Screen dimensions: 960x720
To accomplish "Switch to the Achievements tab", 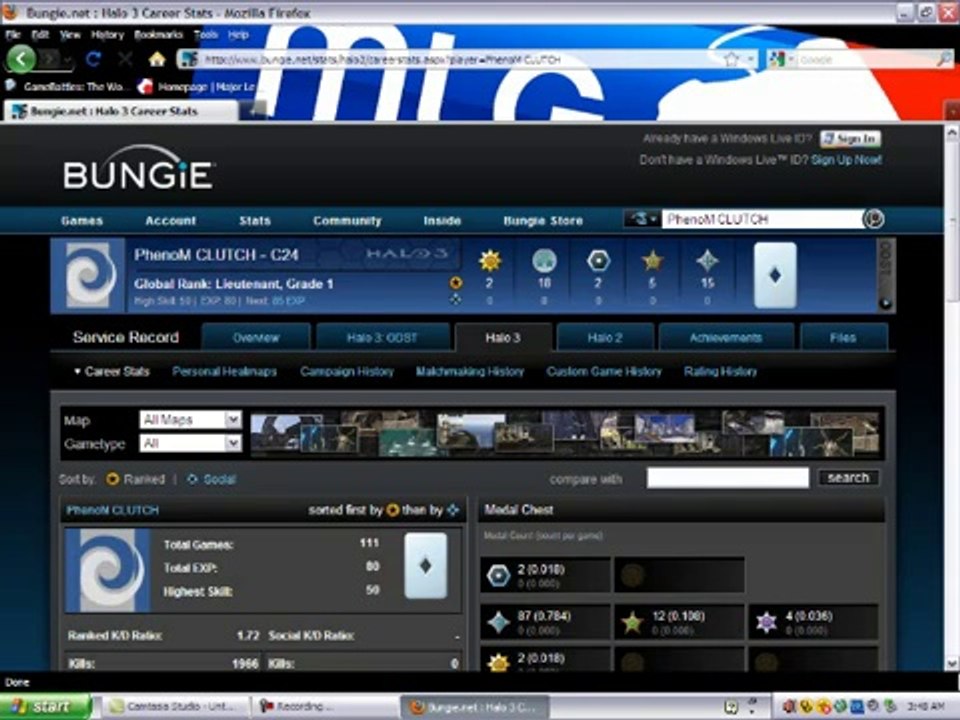I will (726, 337).
